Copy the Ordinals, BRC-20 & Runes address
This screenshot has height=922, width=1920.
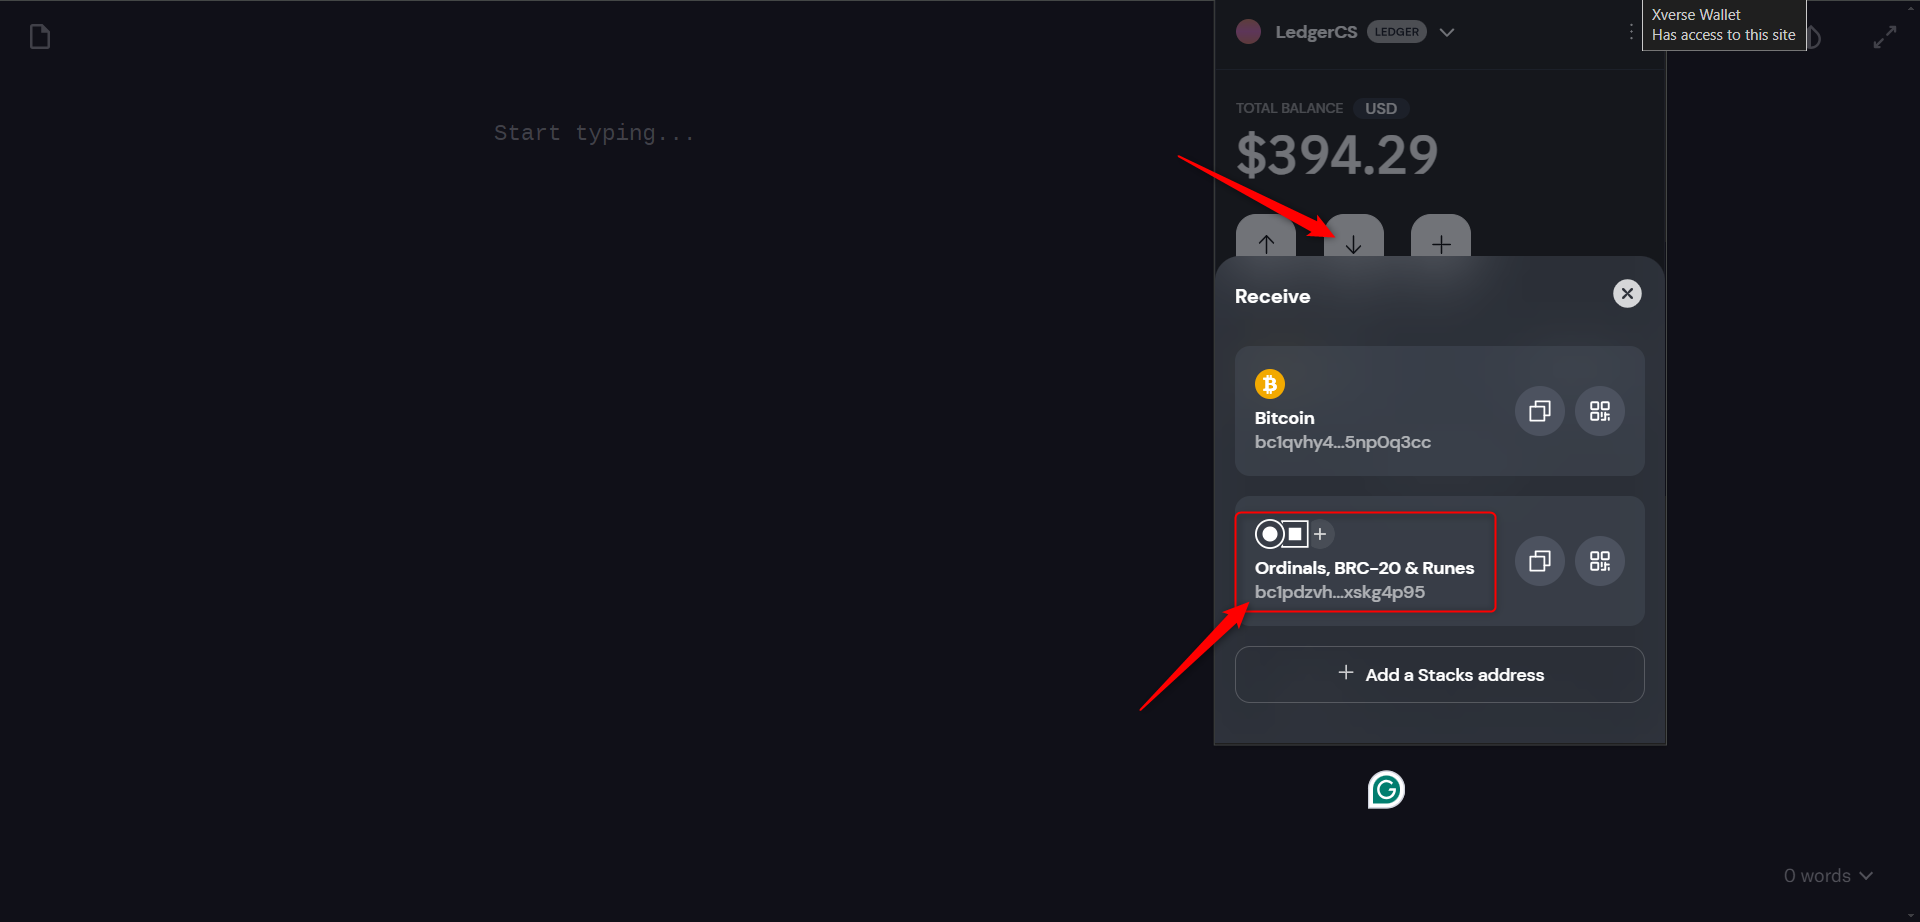(x=1539, y=561)
